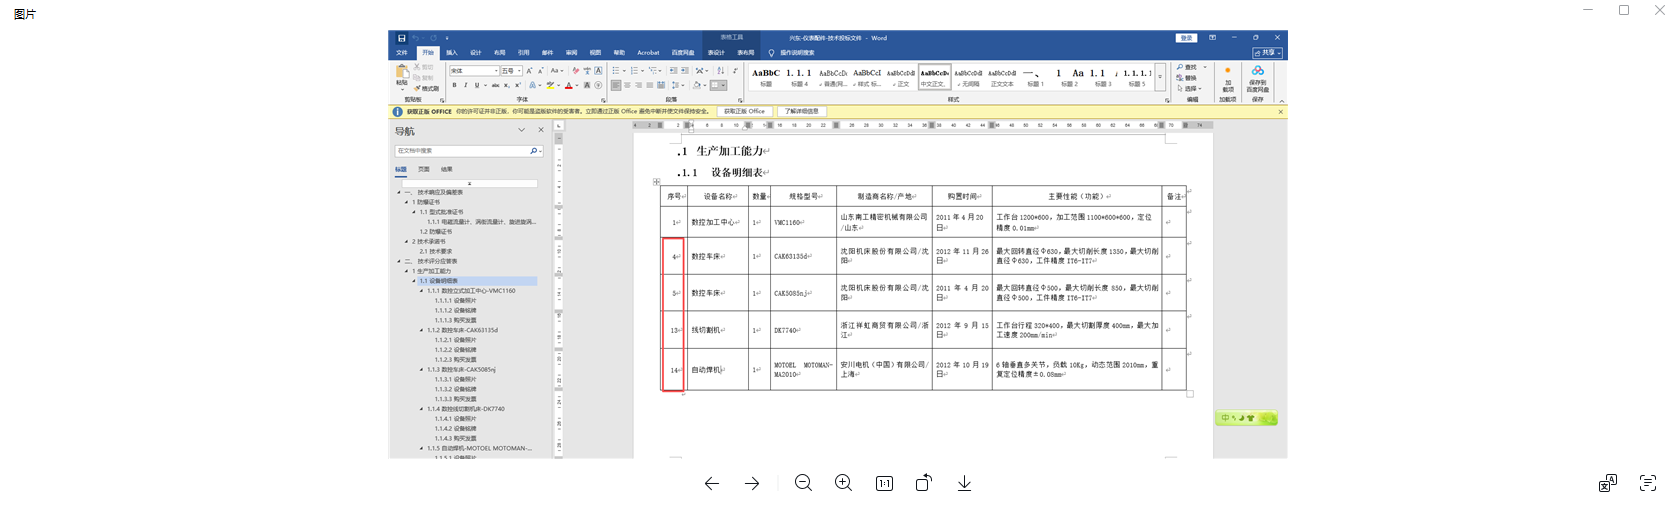This screenshot has width=1676, height=505.
Task: Click the Replace (替换) icon
Action: coord(1181,78)
